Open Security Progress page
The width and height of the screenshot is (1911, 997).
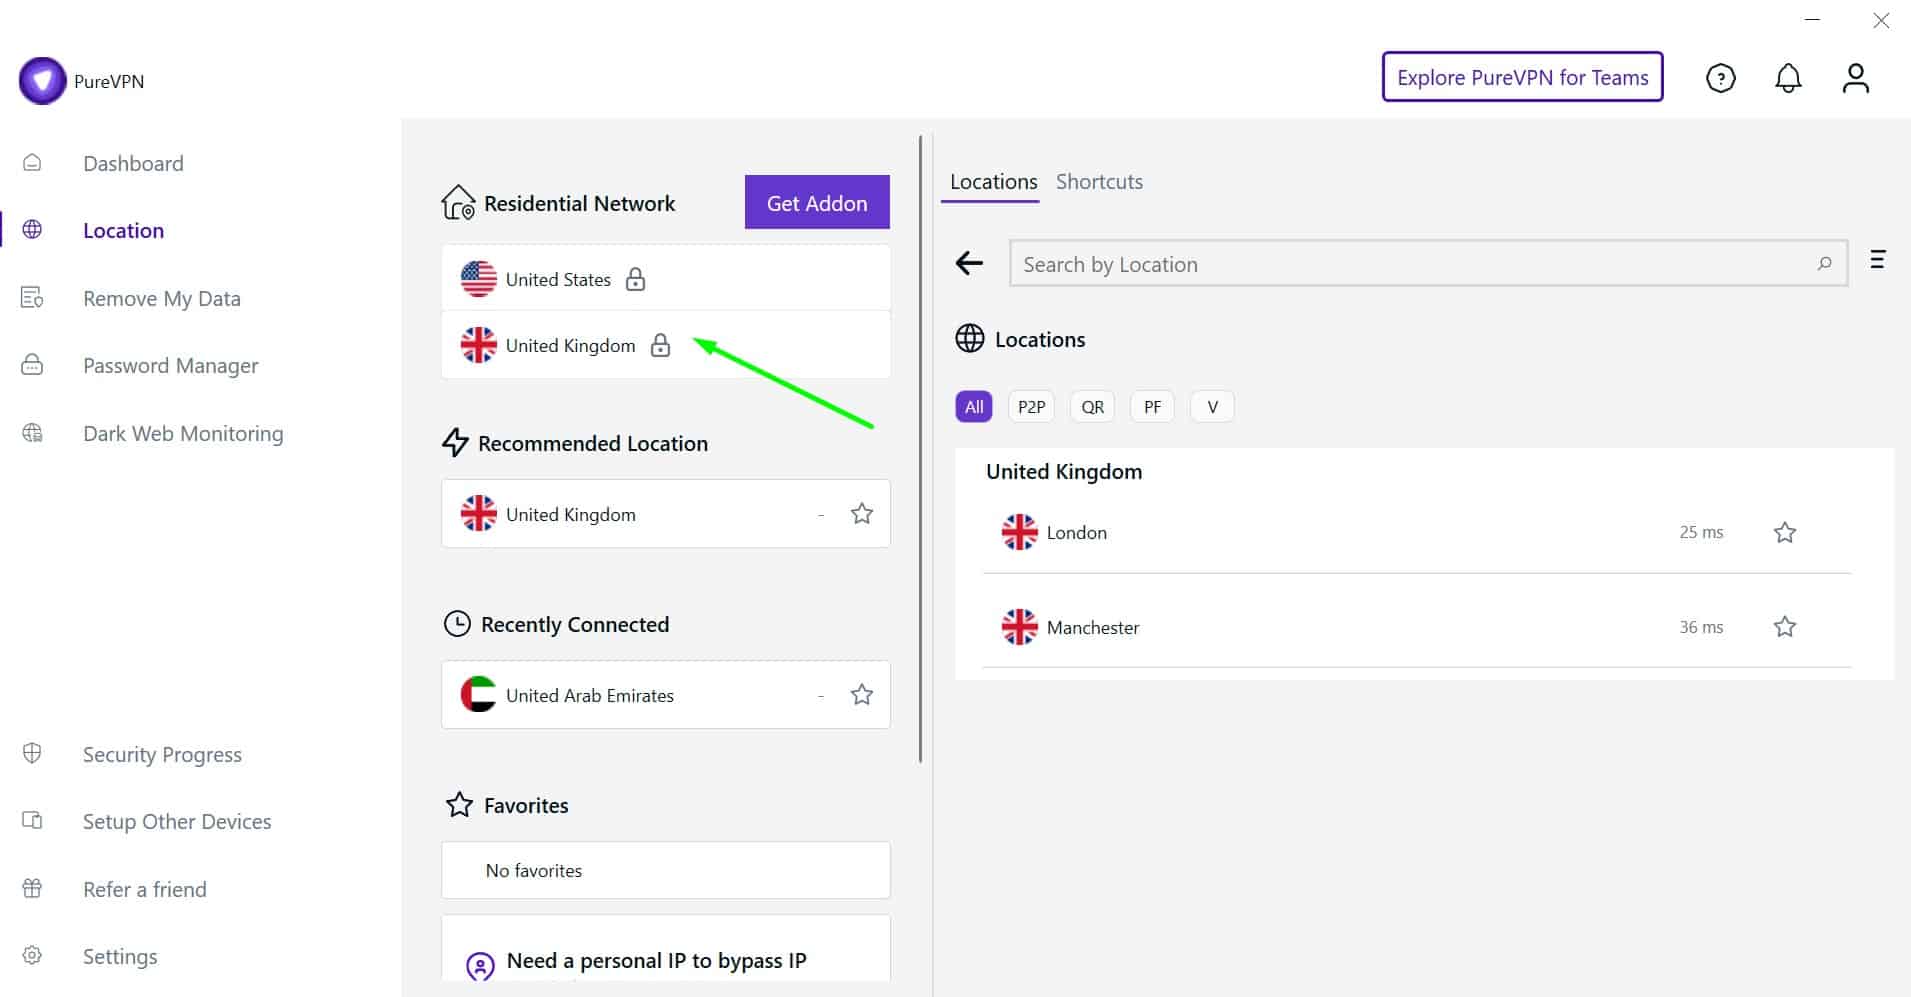pyautogui.click(x=162, y=754)
